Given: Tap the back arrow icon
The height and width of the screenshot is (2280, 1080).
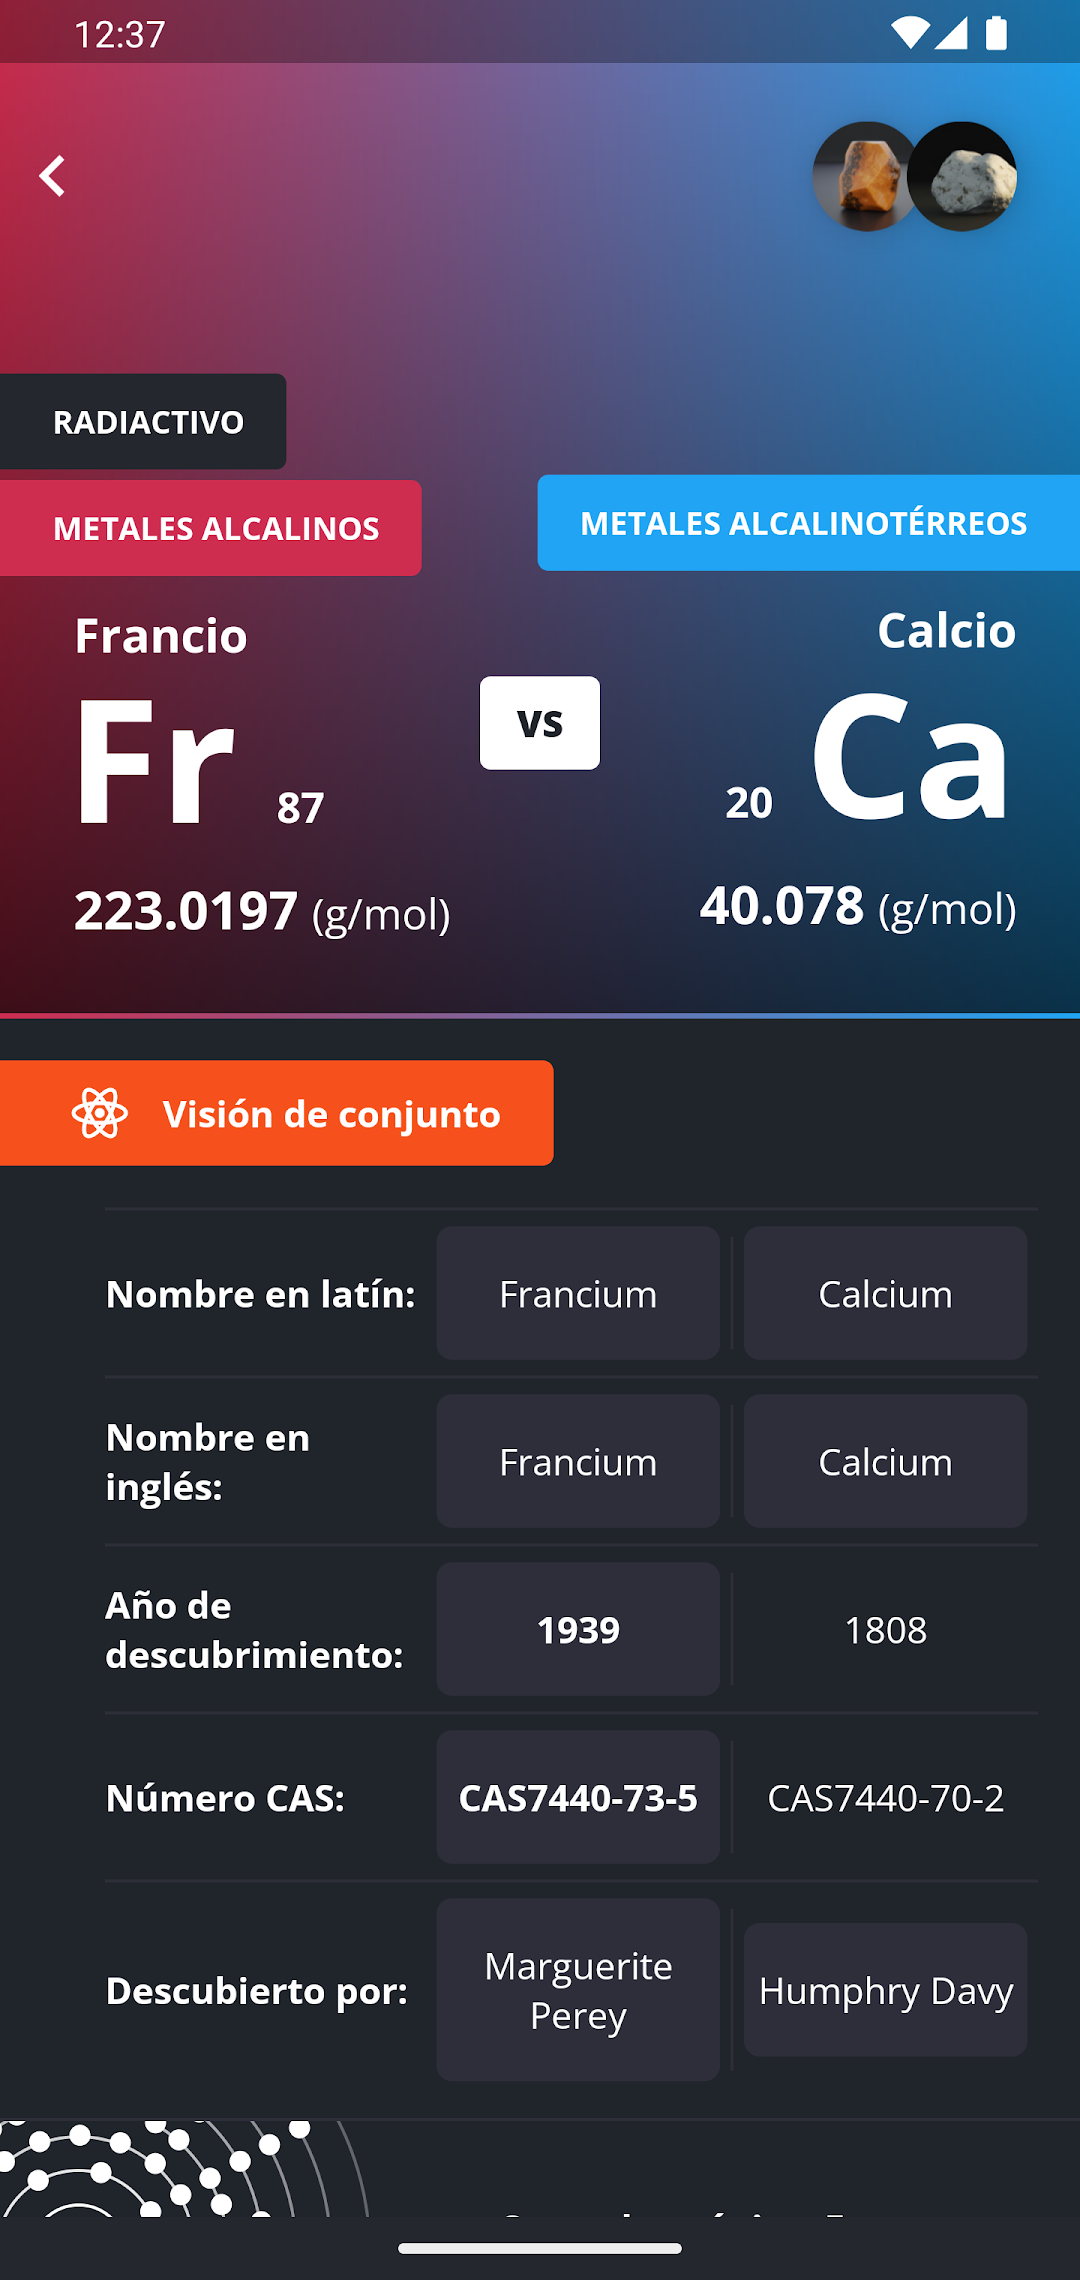Looking at the screenshot, I should click(52, 176).
